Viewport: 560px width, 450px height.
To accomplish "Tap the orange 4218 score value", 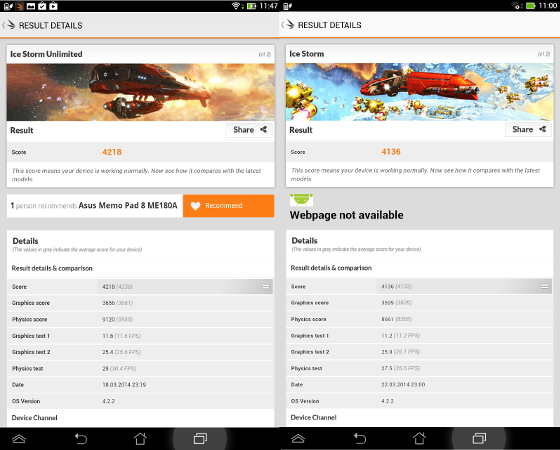I will [112, 152].
